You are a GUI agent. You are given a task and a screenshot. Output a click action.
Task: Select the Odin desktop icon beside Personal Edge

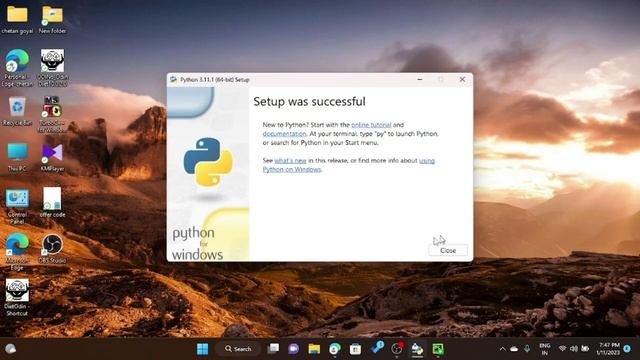point(52,68)
